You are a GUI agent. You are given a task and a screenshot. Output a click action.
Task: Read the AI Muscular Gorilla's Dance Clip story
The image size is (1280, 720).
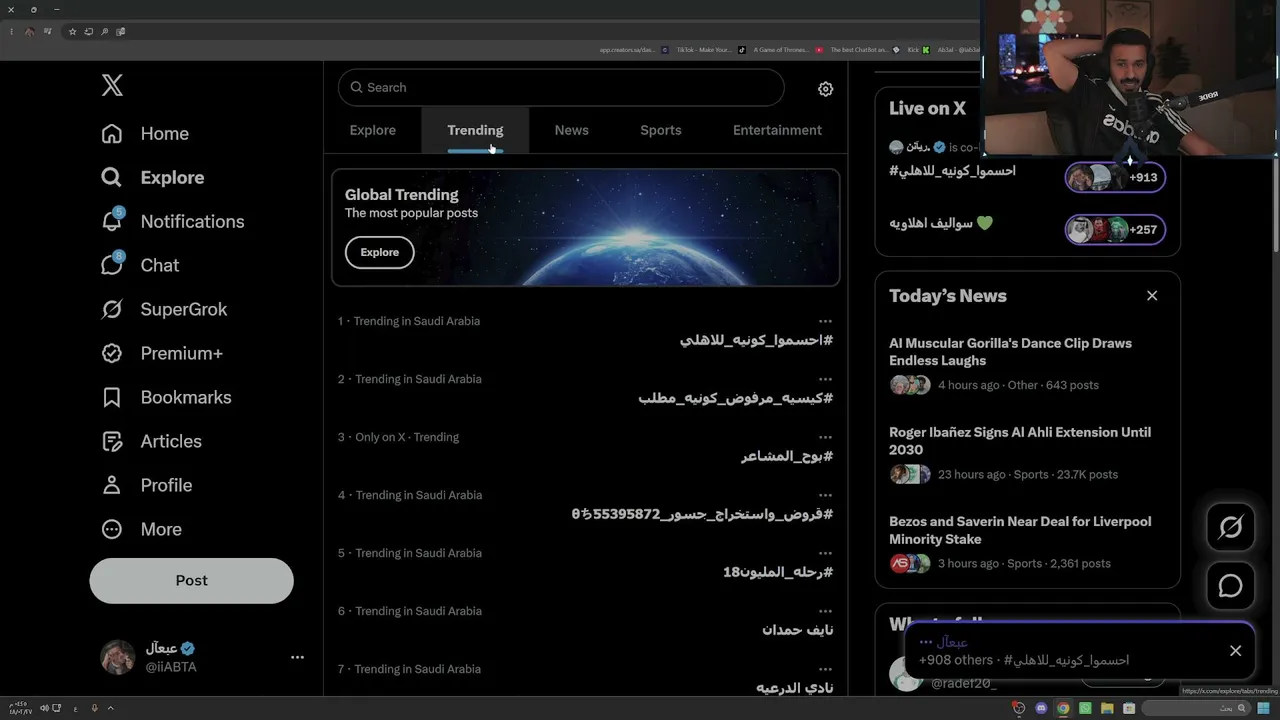1010,352
